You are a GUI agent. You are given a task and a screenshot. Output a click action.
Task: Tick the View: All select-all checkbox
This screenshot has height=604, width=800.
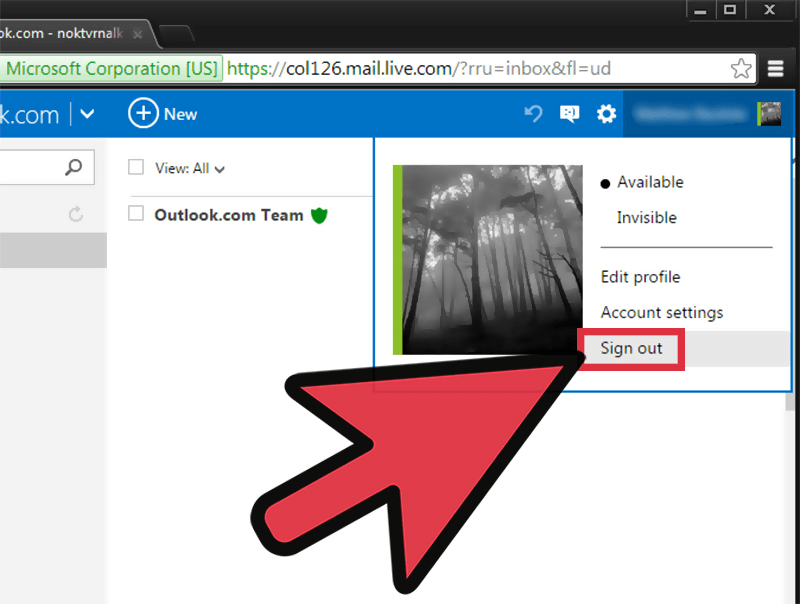click(x=135, y=168)
